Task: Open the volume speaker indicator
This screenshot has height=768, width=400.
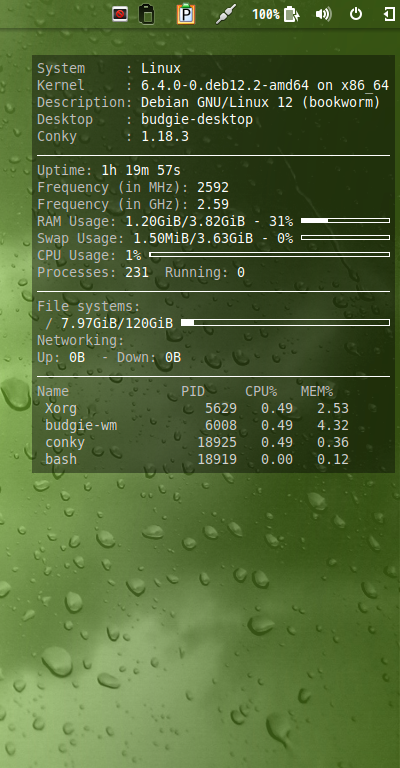Action: pos(323,14)
